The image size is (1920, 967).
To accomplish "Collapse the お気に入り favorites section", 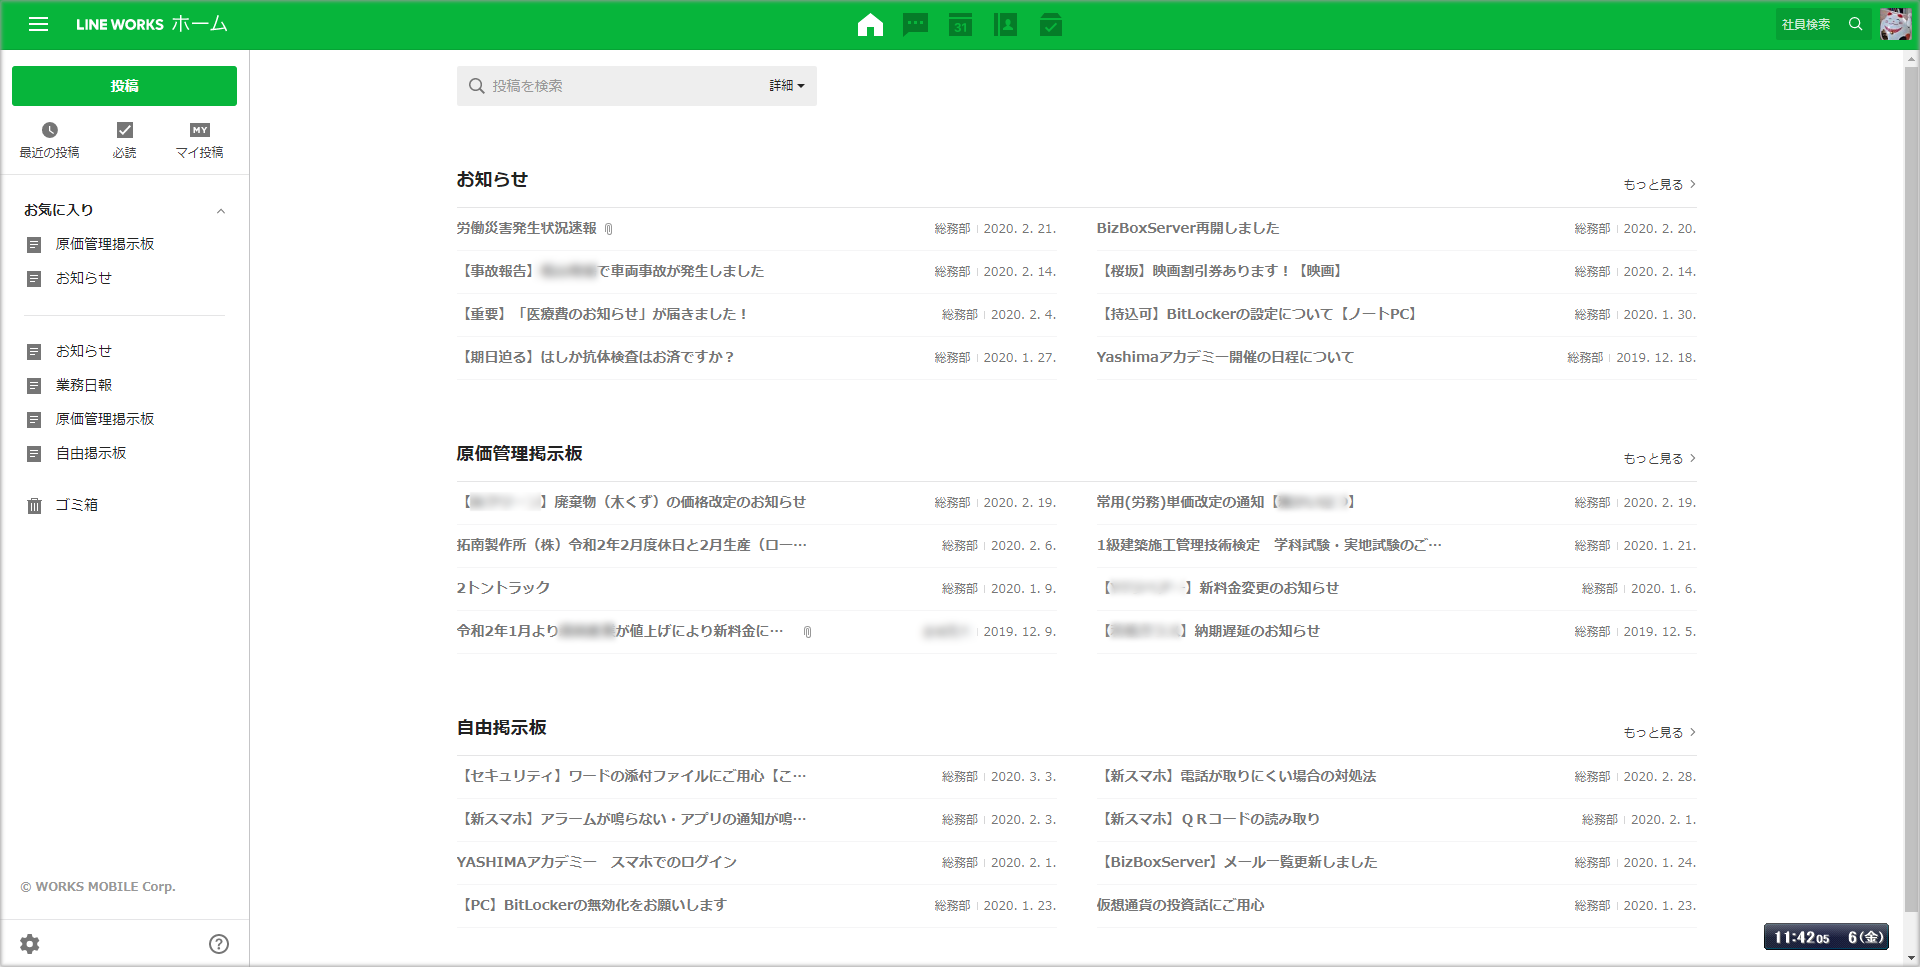I will tap(221, 211).
